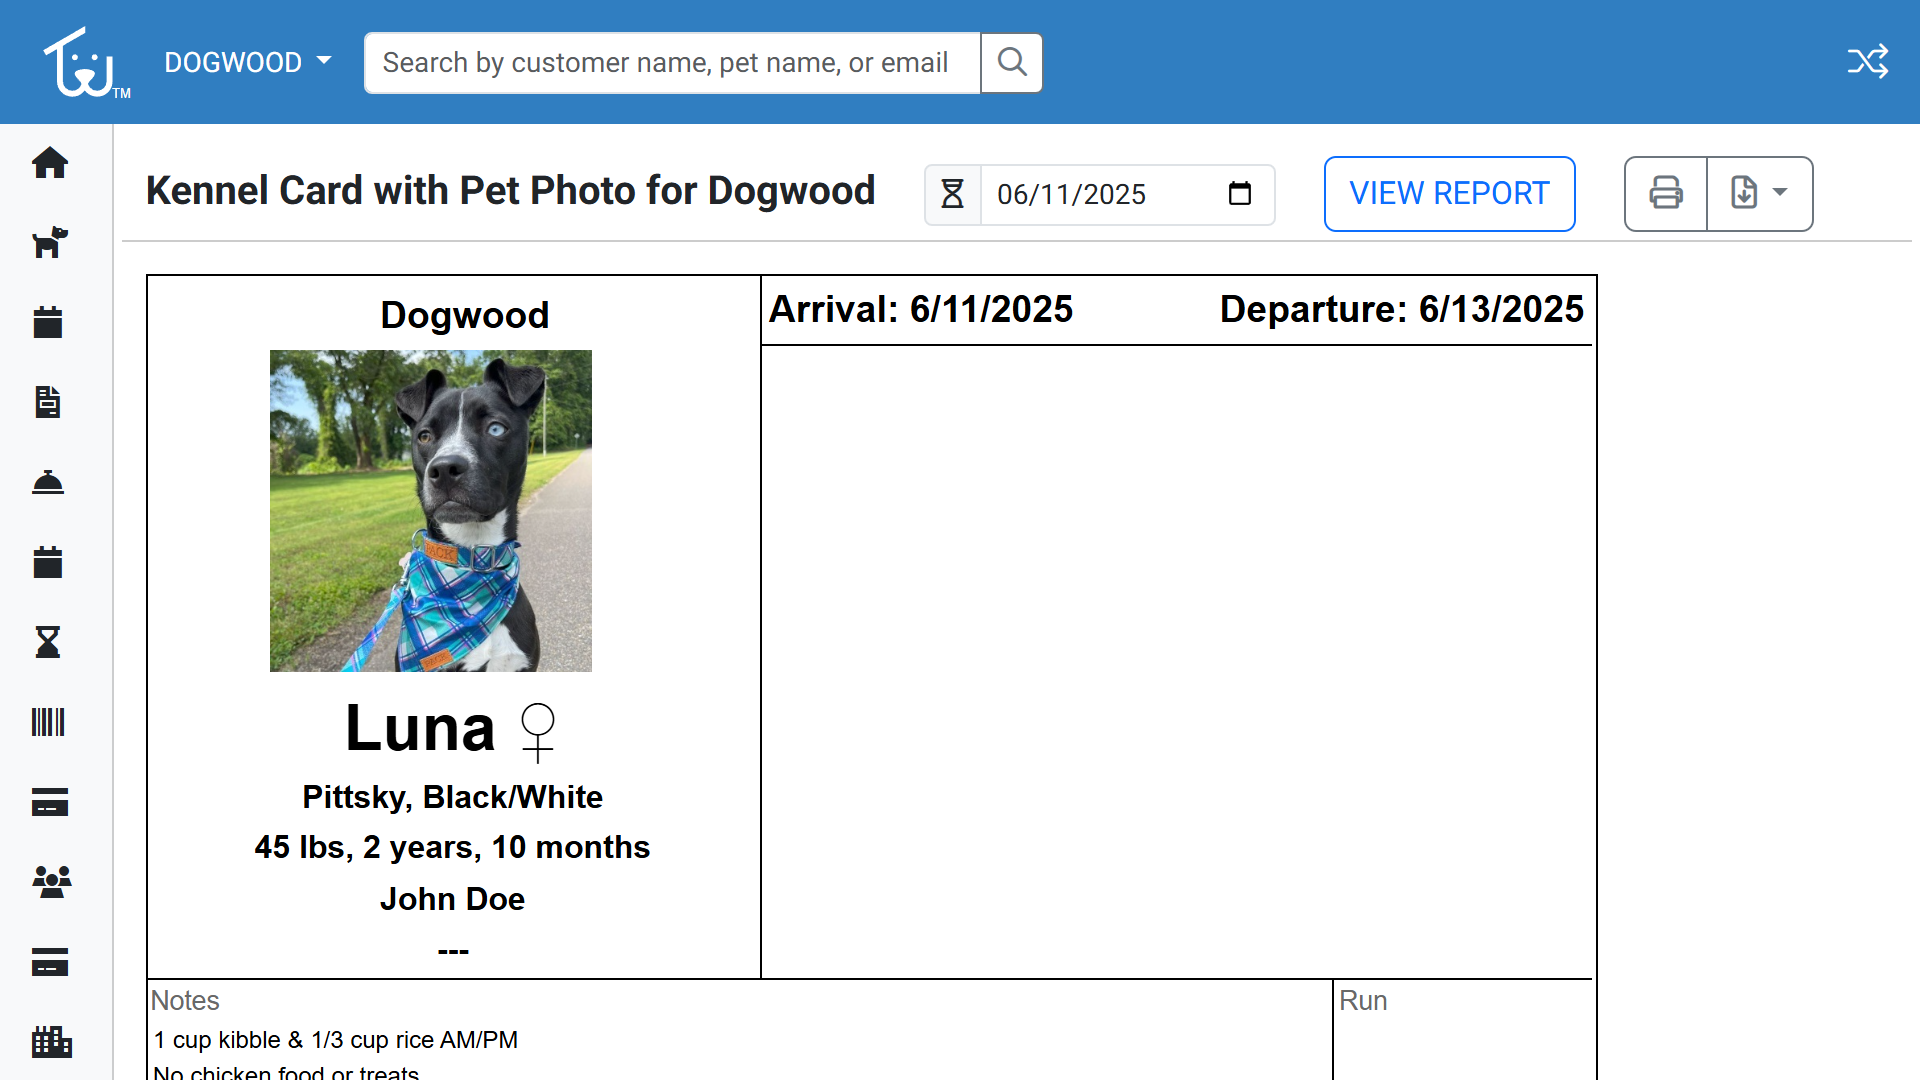Open the dog icon in sidebar
Screen dimensions: 1920x1080
[49, 243]
